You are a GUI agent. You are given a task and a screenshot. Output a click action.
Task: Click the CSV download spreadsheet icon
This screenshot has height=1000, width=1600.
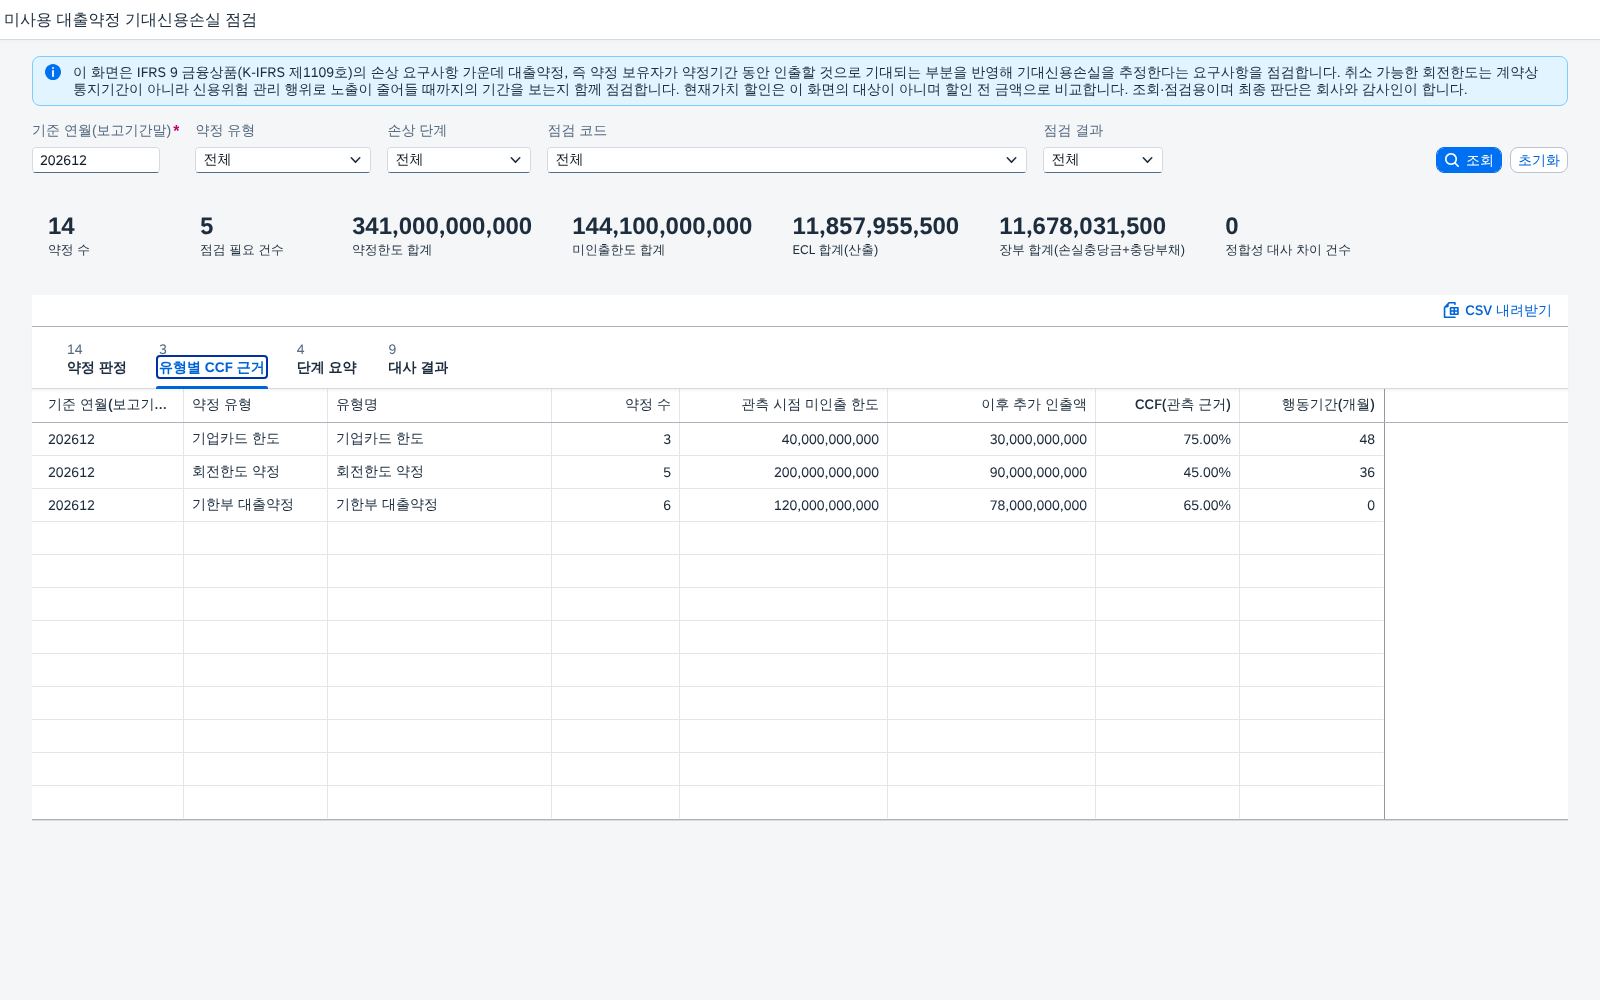(x=1451, y=310)
